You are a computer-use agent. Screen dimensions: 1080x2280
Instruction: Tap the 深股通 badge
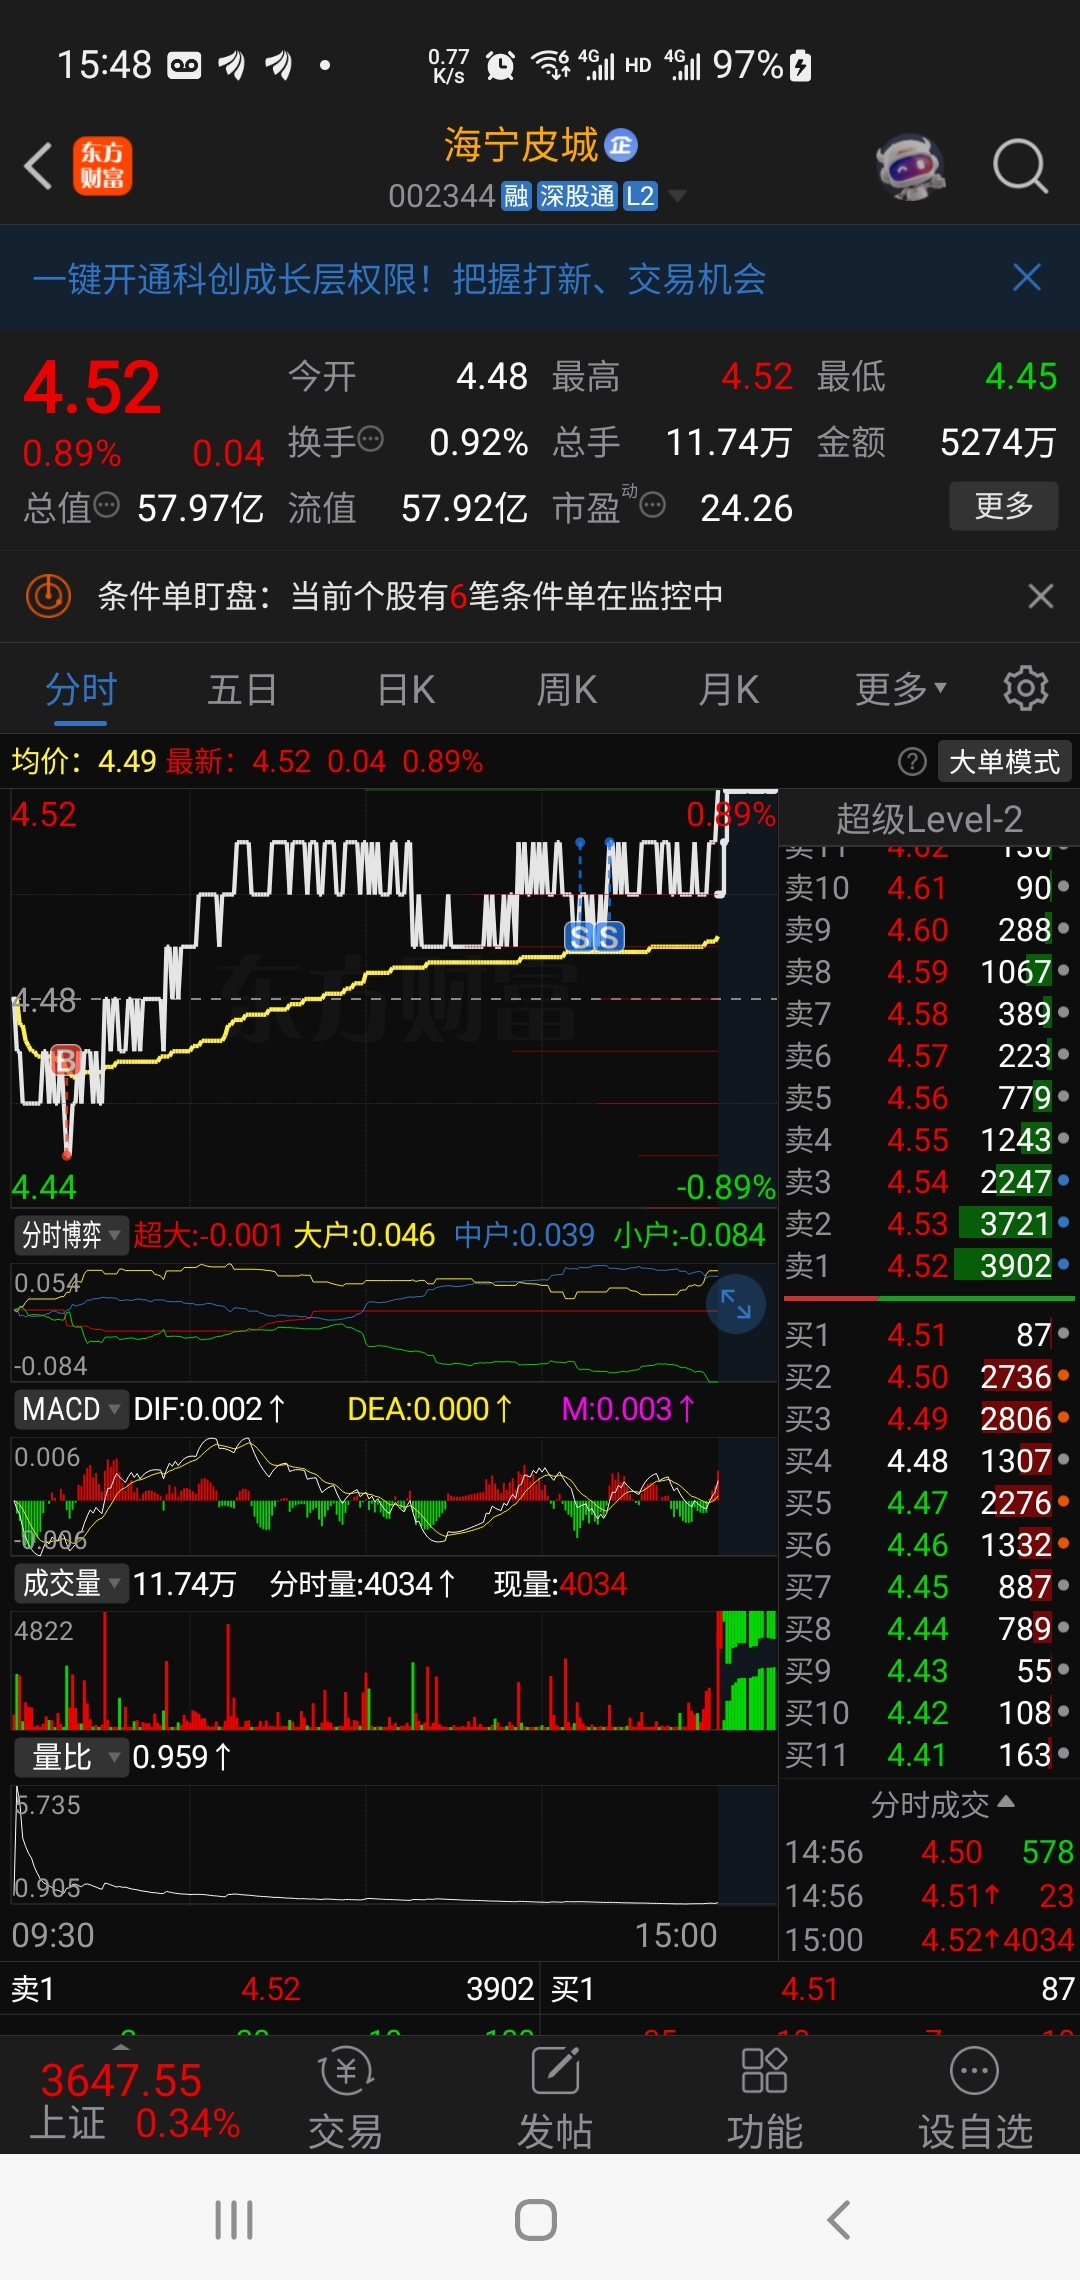click(576, 196)
